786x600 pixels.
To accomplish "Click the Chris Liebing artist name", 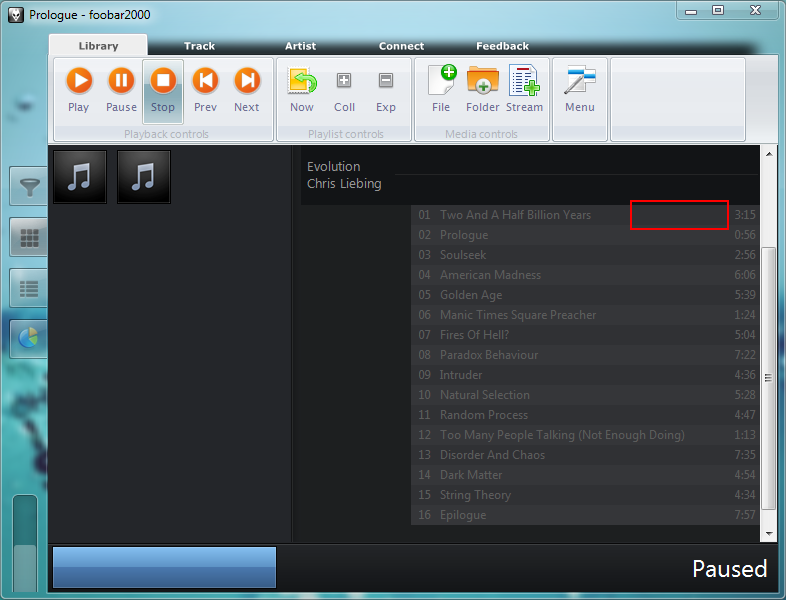I will 344,183.
